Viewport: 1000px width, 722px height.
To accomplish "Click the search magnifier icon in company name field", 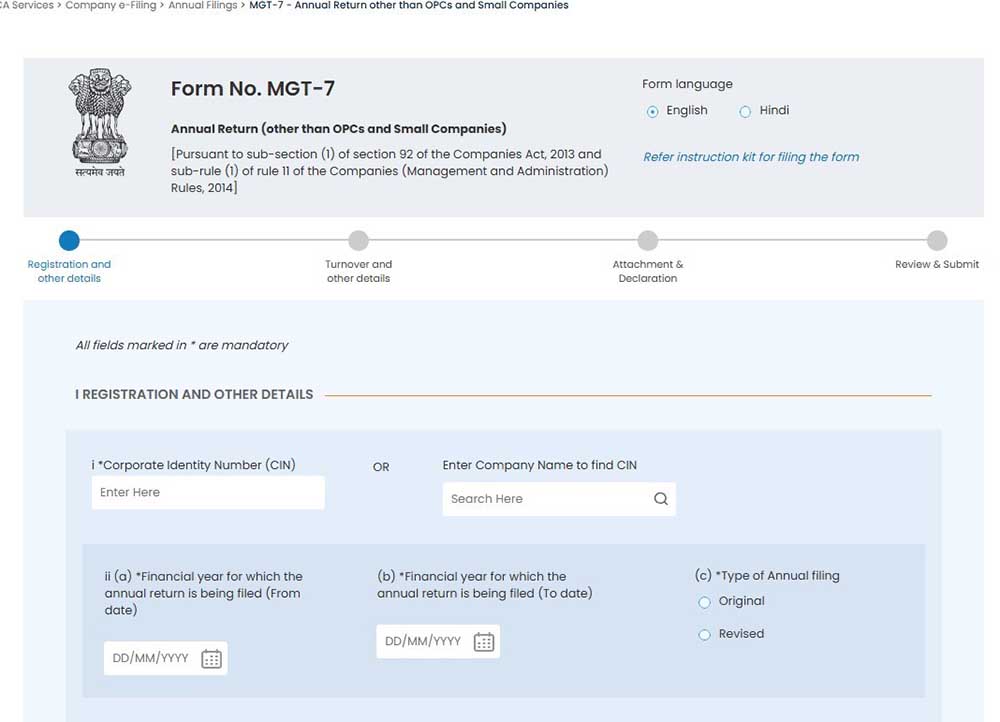I will coord(660,499).
